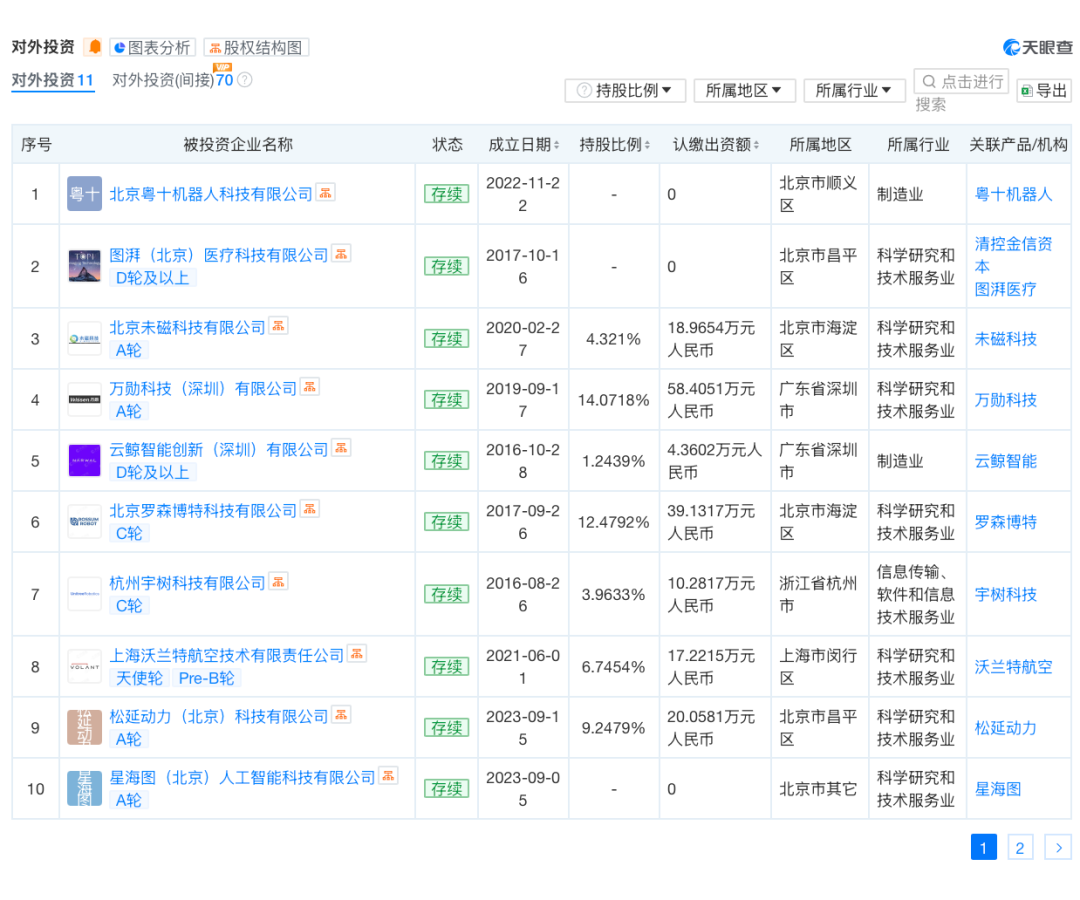Click the 星海图 company logo thumbnail
This screenshot has height=900, width=1080.
84,789
